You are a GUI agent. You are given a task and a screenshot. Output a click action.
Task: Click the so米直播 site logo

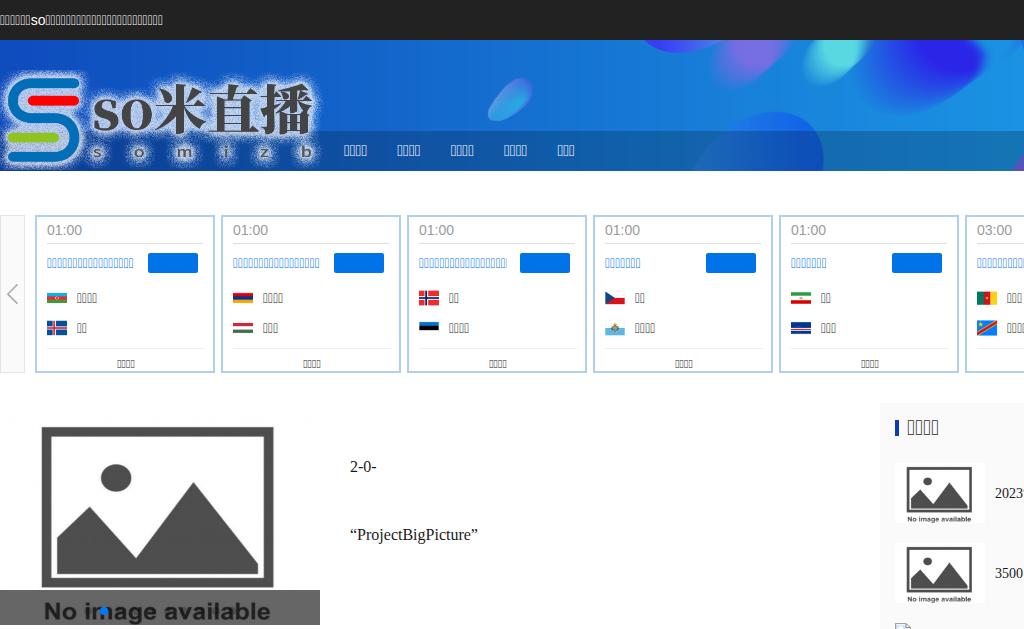click(x=161, y=119)
